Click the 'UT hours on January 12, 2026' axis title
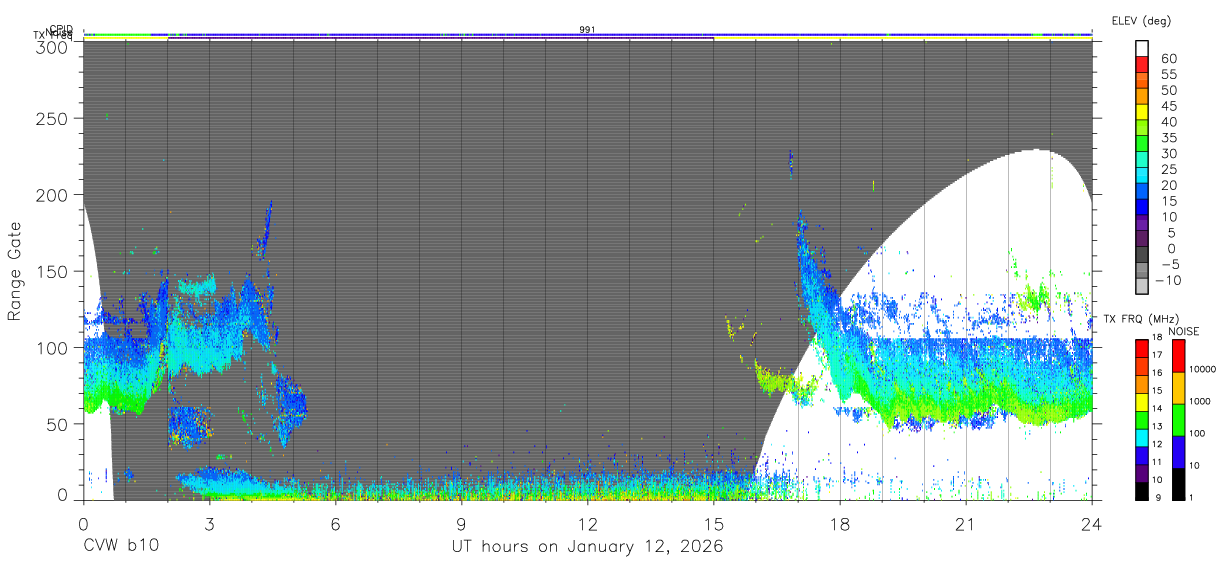This screenshot has width=1228, height=567. click(x=588, y=547)
